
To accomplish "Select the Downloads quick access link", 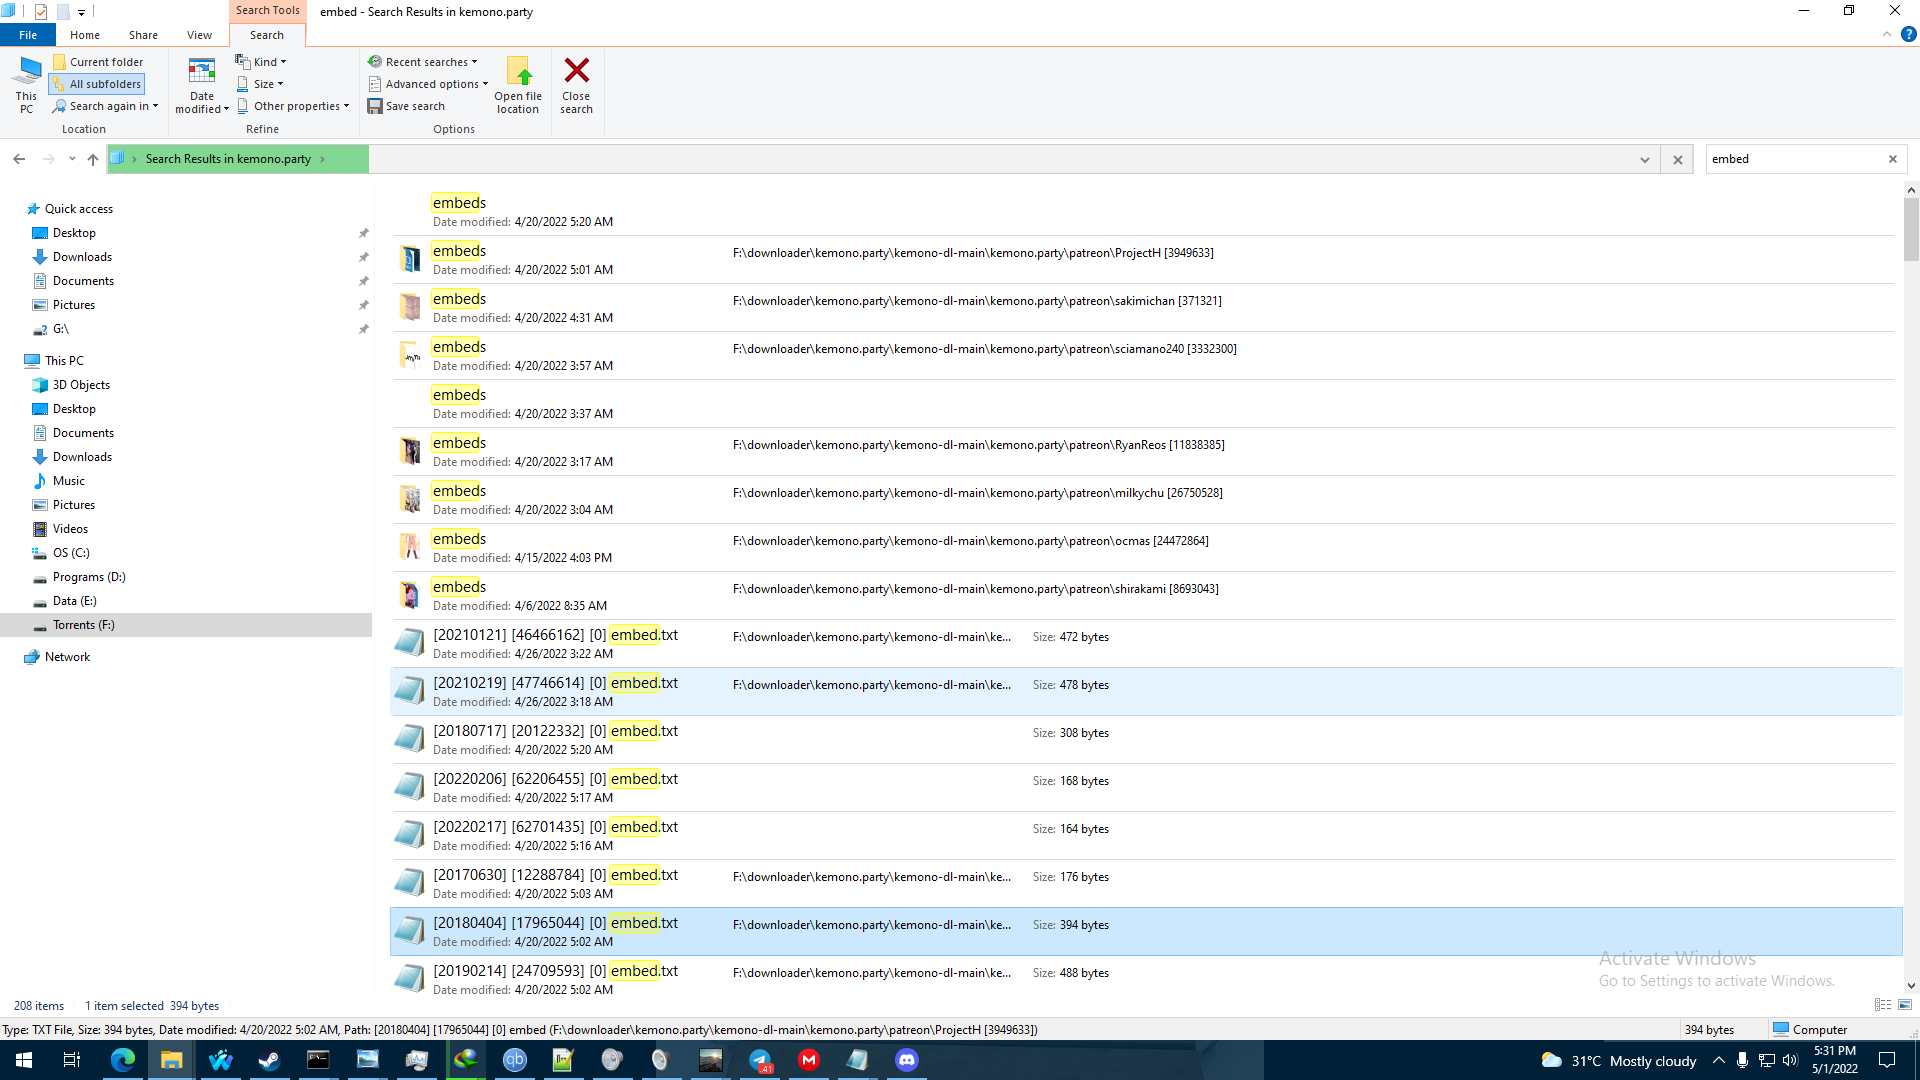I will tap(81, 256).
